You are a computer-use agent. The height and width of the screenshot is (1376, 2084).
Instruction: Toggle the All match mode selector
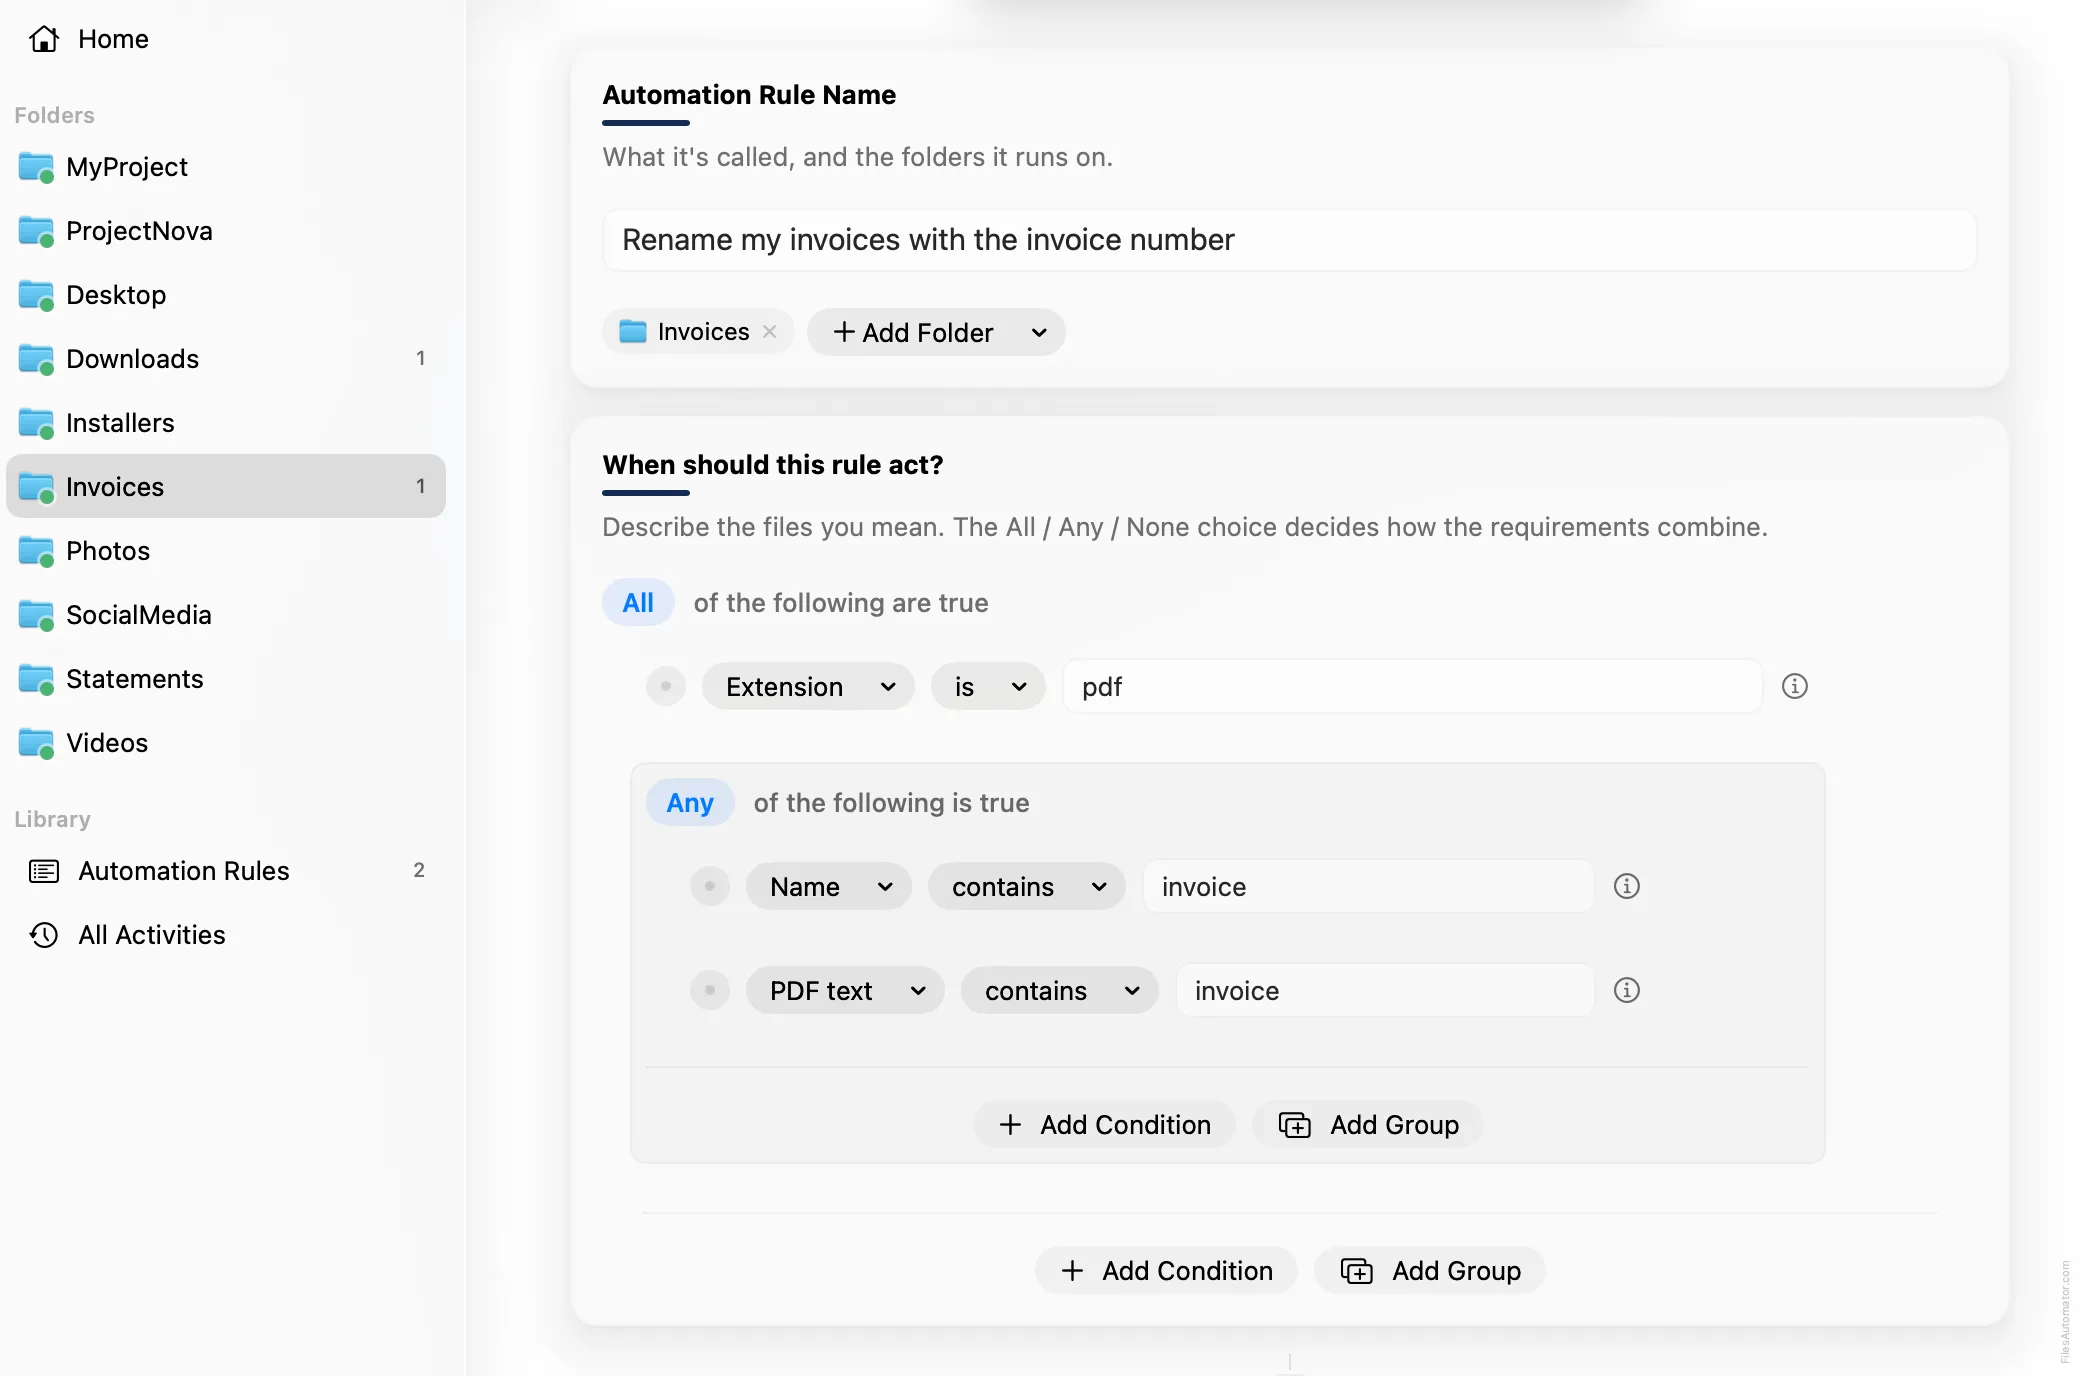point(638,603)
